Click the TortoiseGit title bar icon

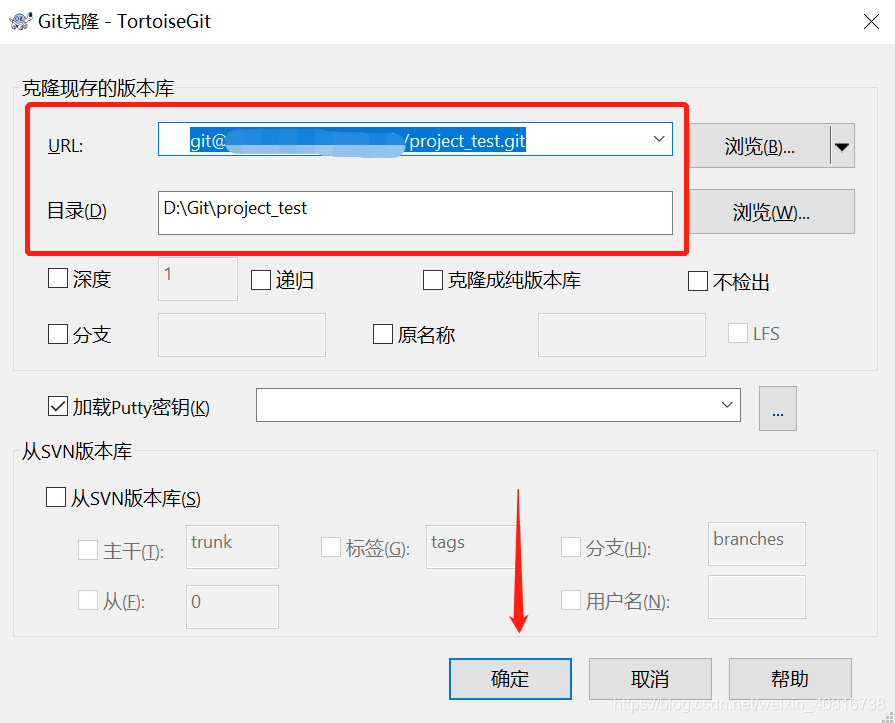[x=21, y=21]
